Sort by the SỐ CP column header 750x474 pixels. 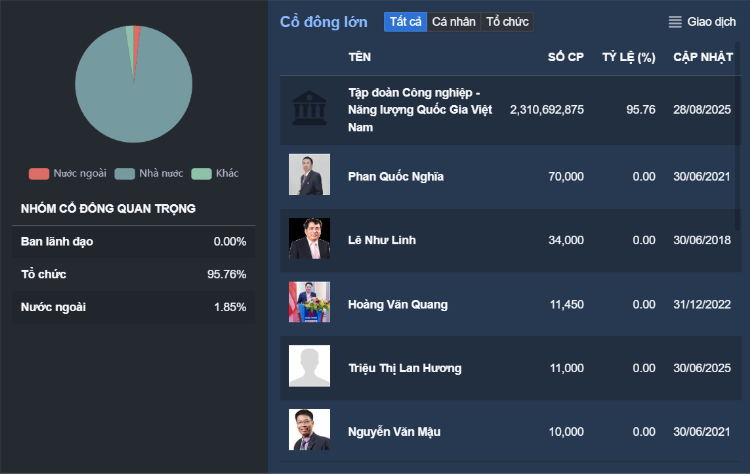(x=565, y=57)
